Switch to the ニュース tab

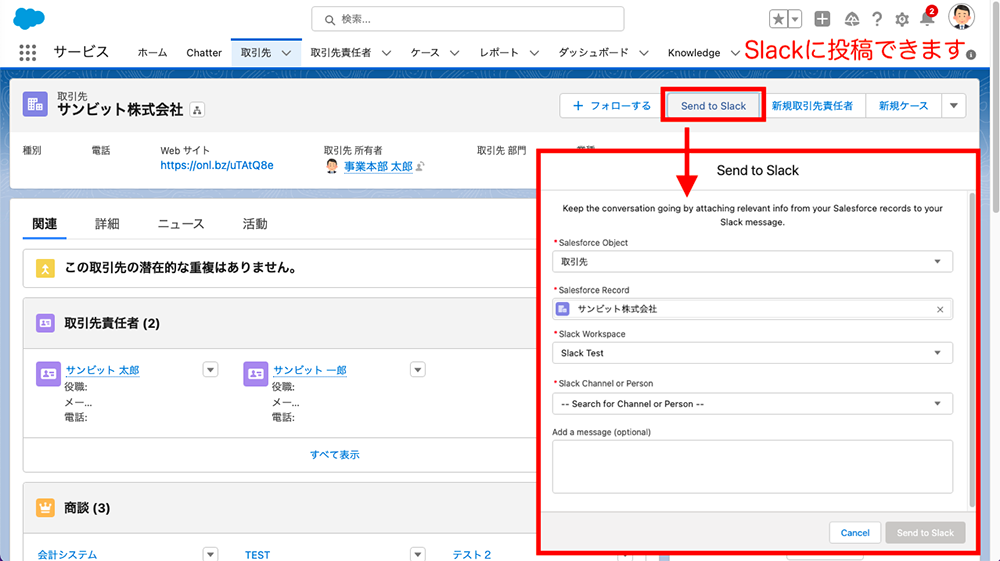[x=181, y=224]
